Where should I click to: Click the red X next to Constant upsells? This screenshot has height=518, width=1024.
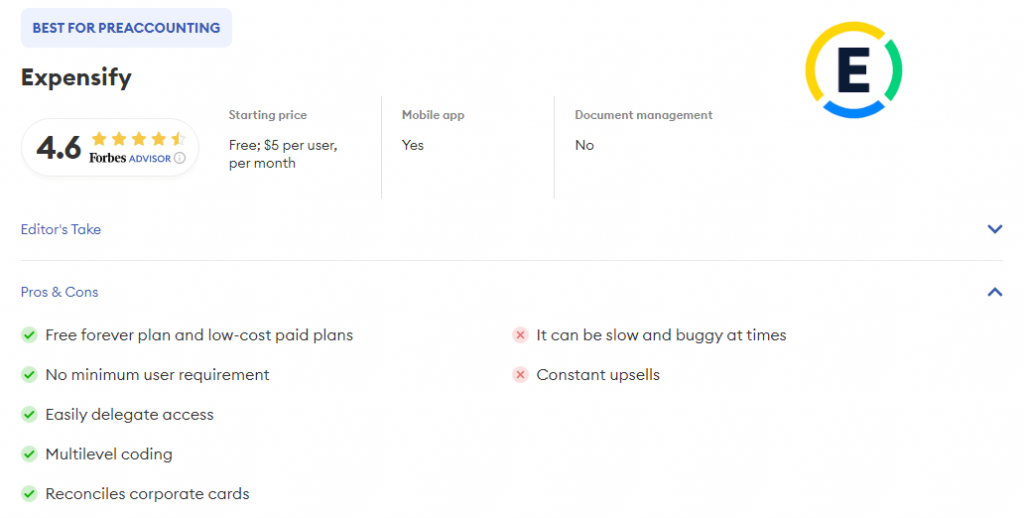click(520, 375)
